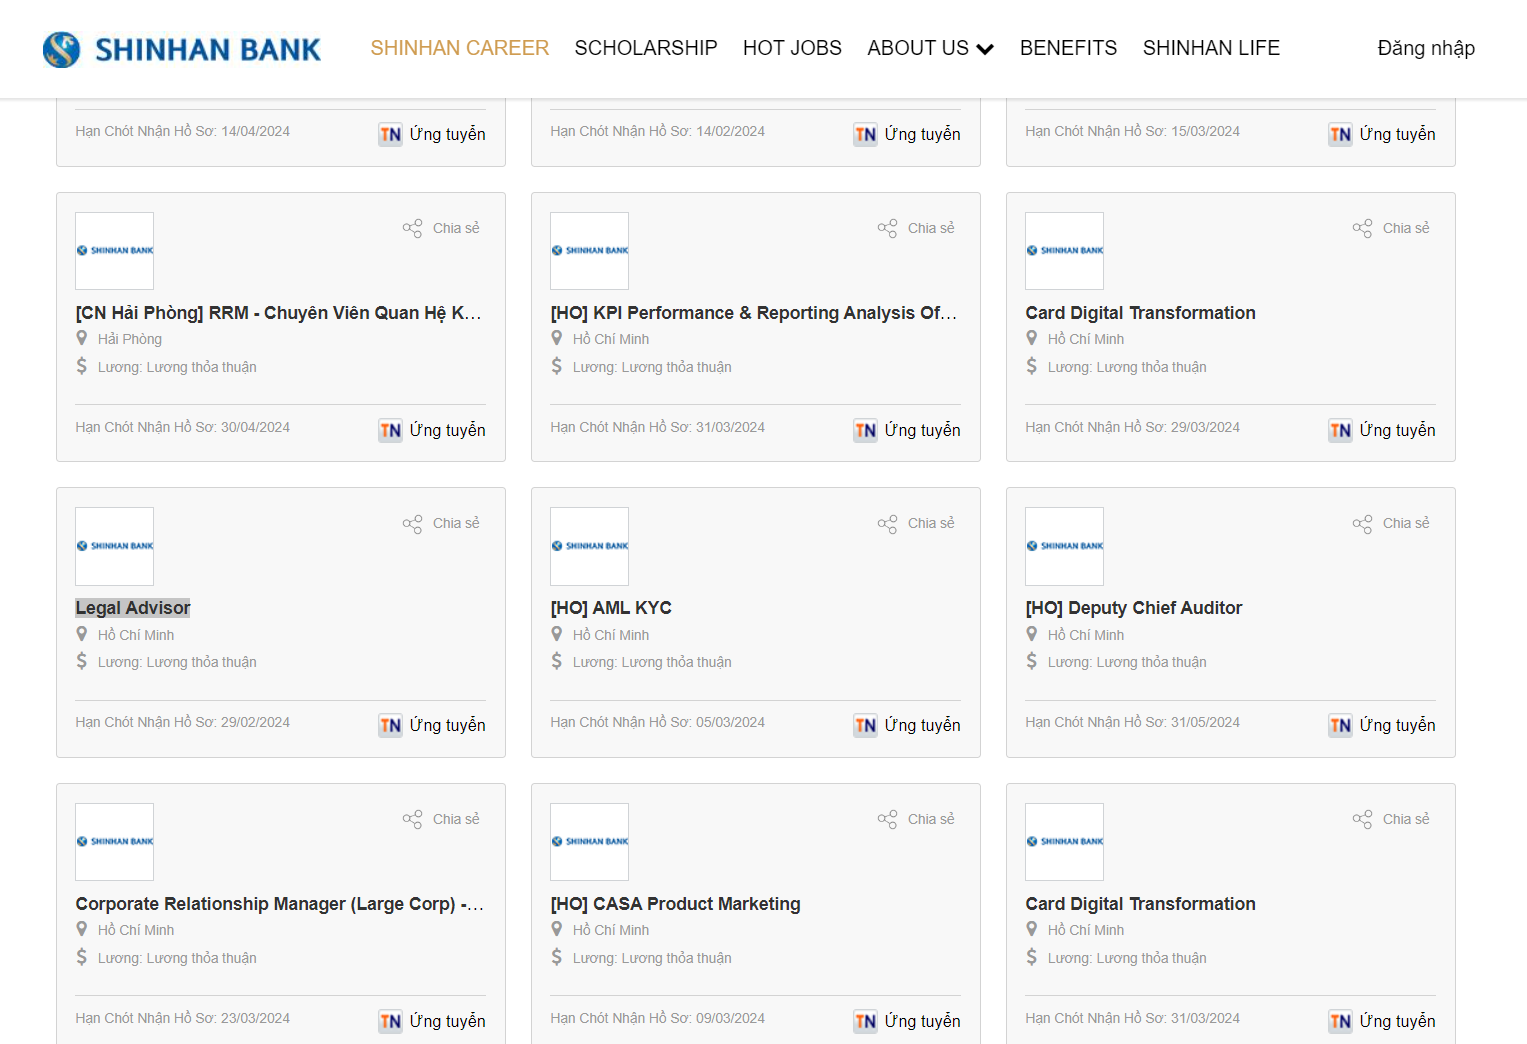Click deadline text 31/05/2024
This screenshot has height=1044, width=1527.
(x=1132, y=722)
